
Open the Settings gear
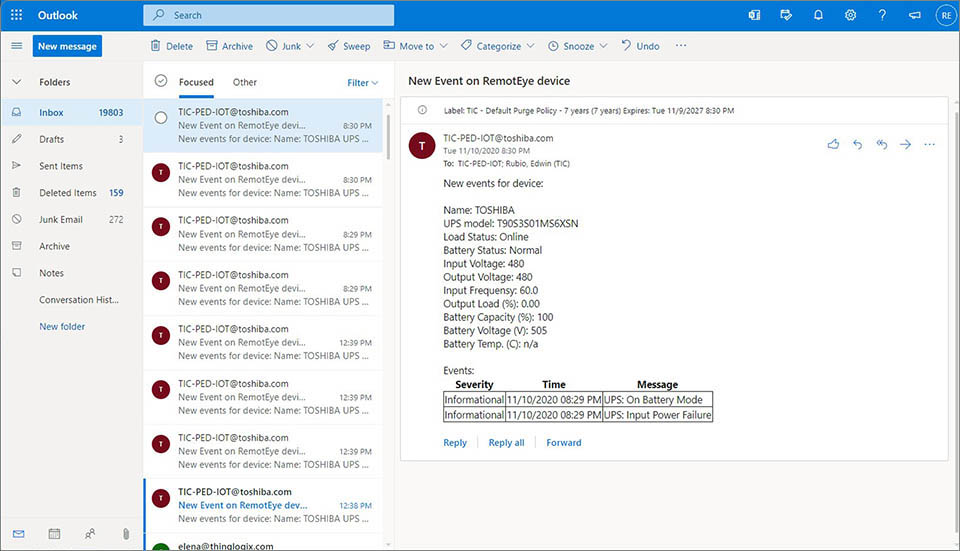click(850, 15)
